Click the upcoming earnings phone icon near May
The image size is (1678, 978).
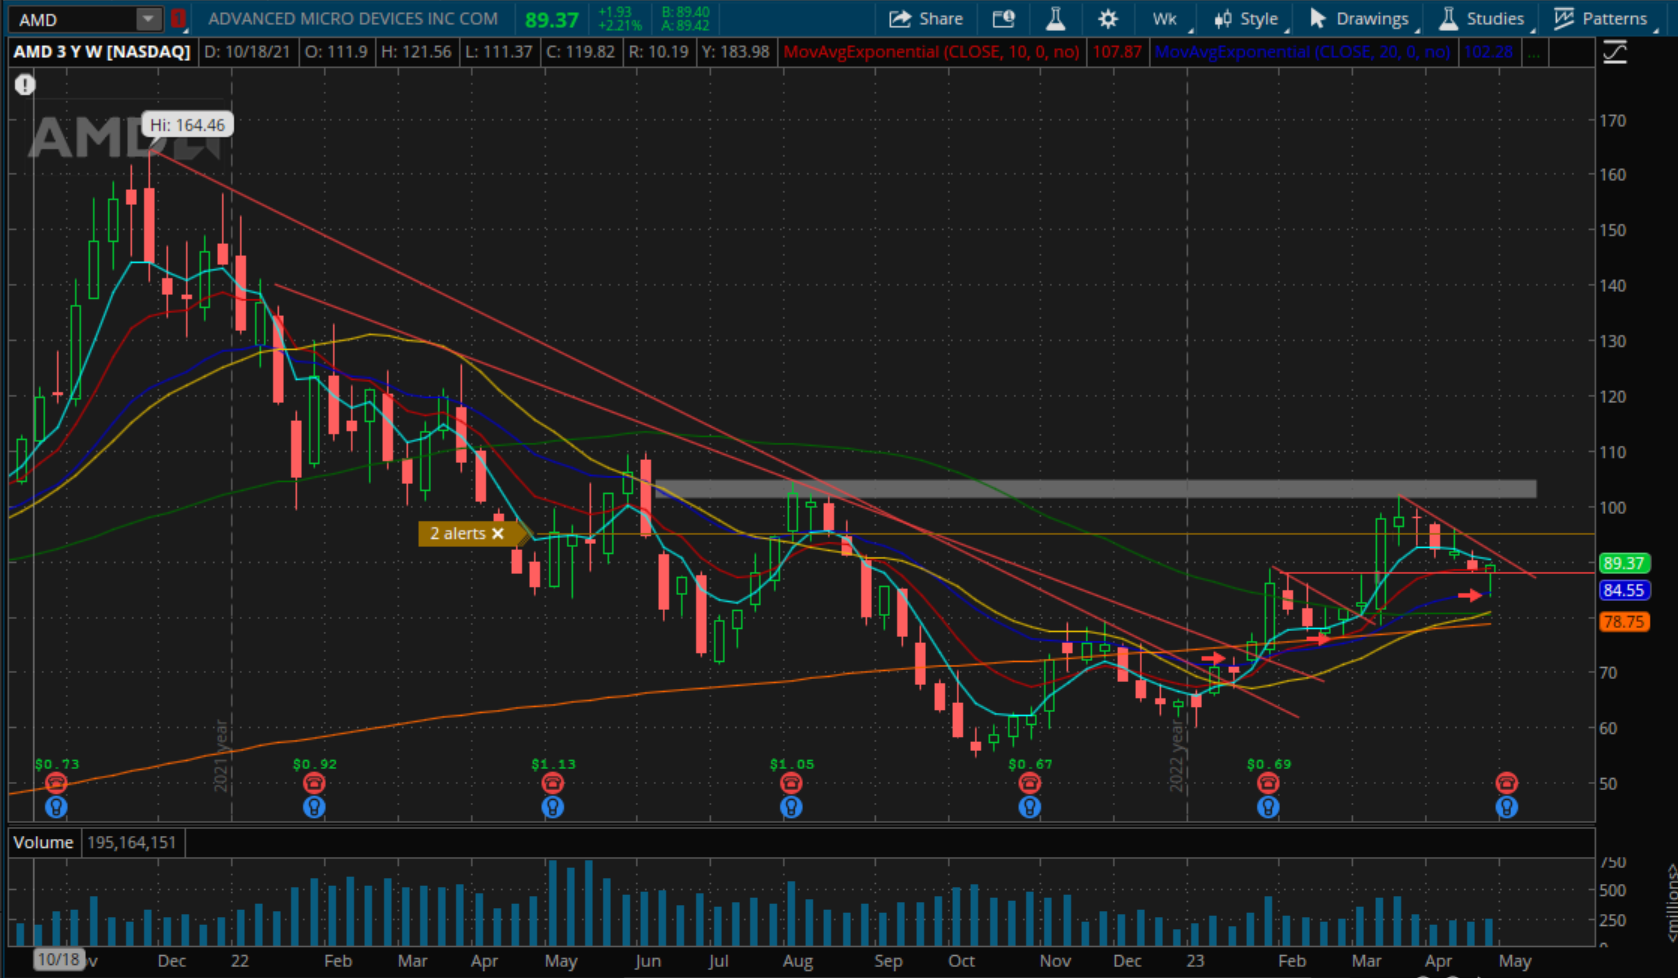click(1506, 783)
